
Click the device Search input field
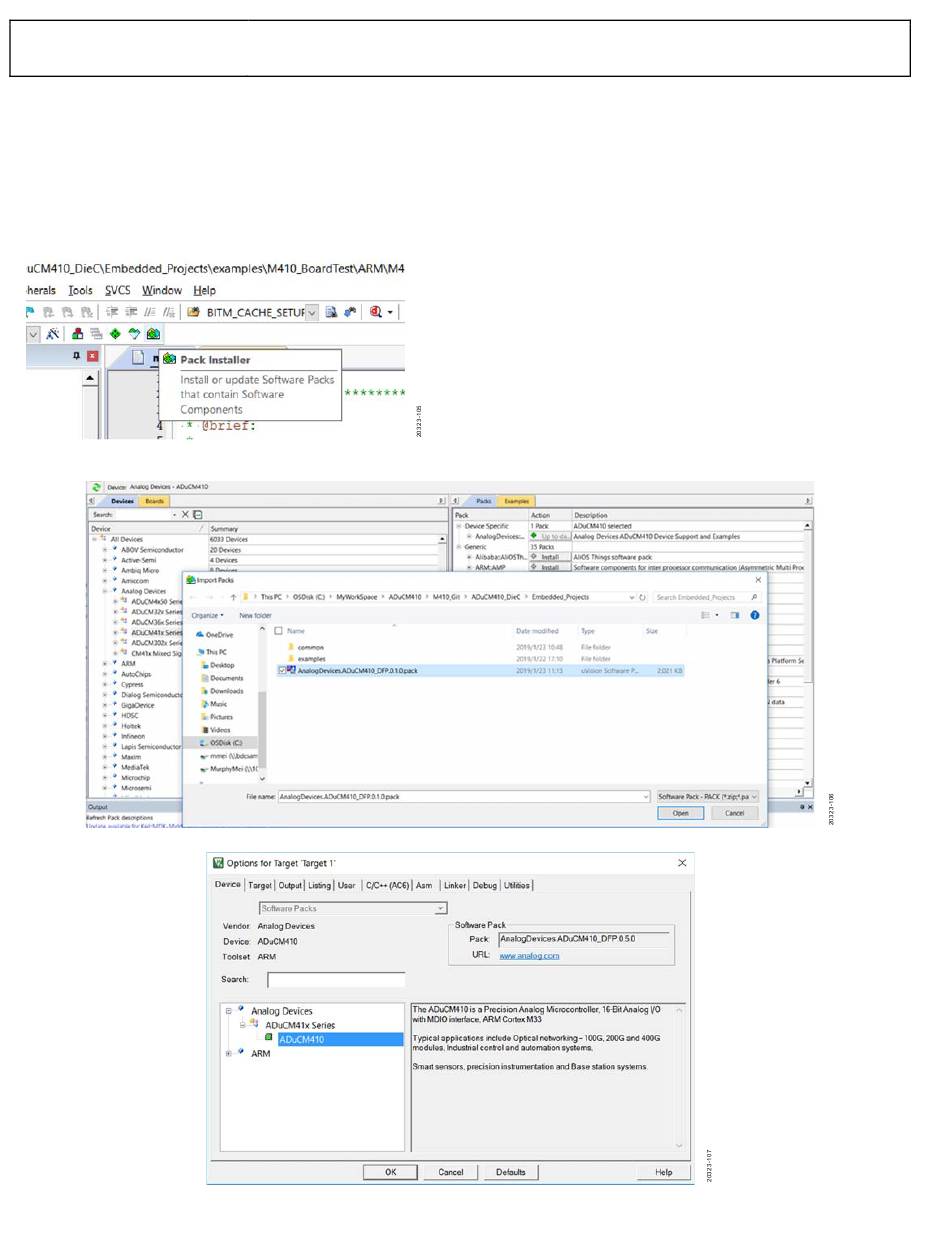pos(336,980)
